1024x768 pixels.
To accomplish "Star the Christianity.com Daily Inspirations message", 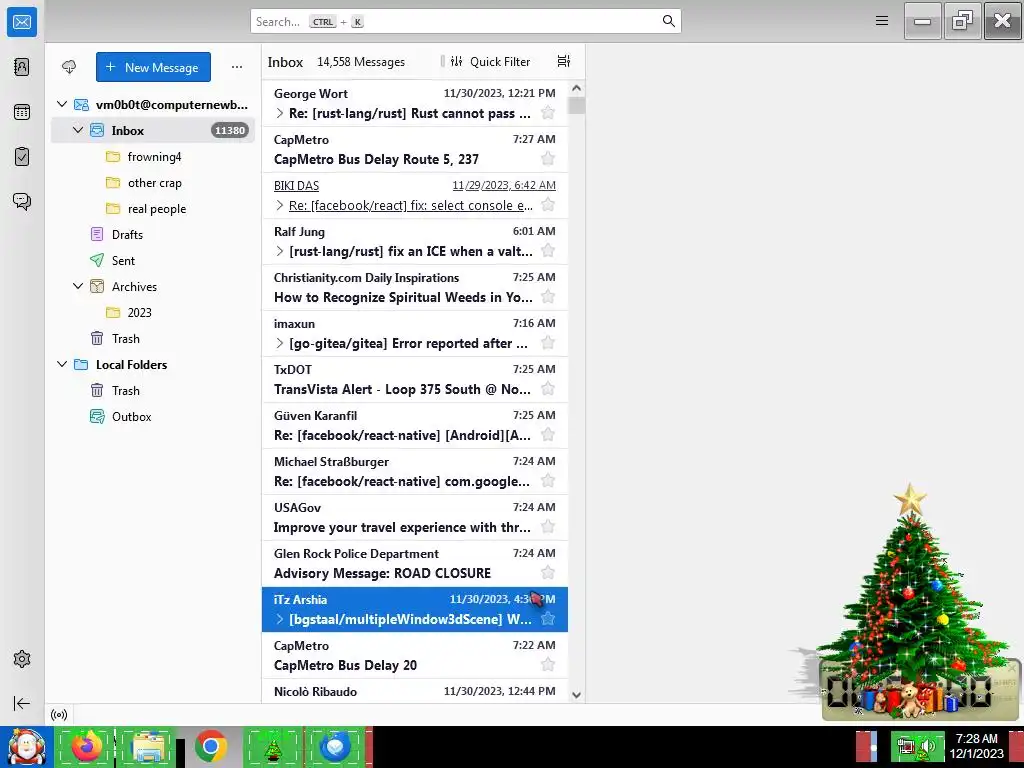I will pyautogui.click(x=548, y=297).
